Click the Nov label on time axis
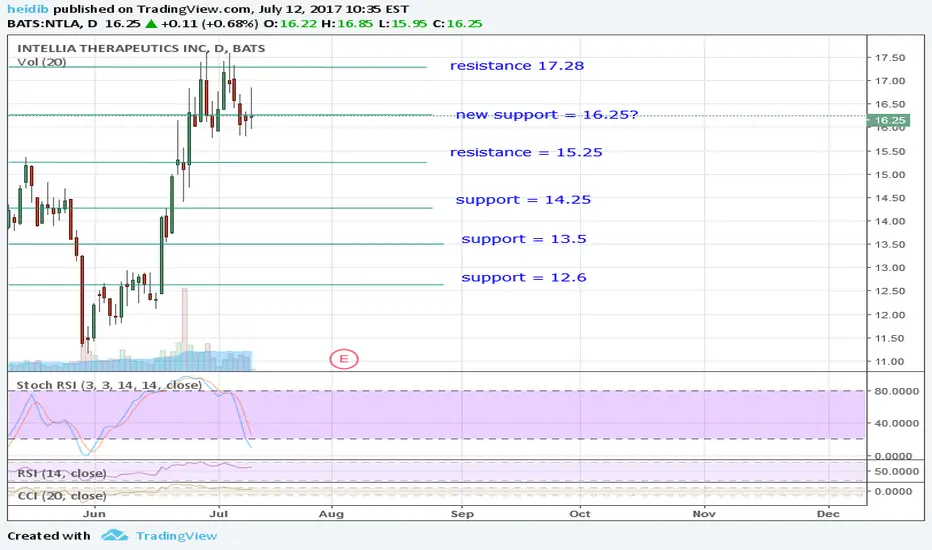The height and width of the screenshot is (550, 932). tap(704, 514)
